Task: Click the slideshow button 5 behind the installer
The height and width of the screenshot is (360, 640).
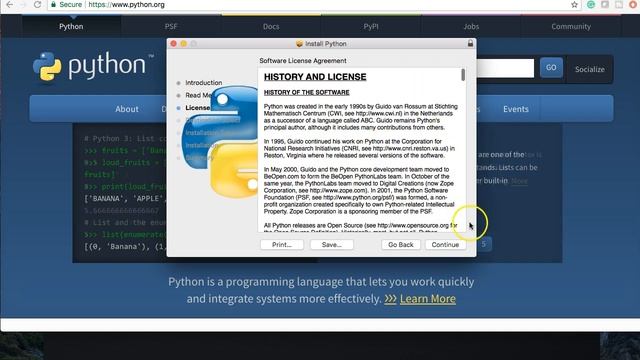Action: point(484,244)
